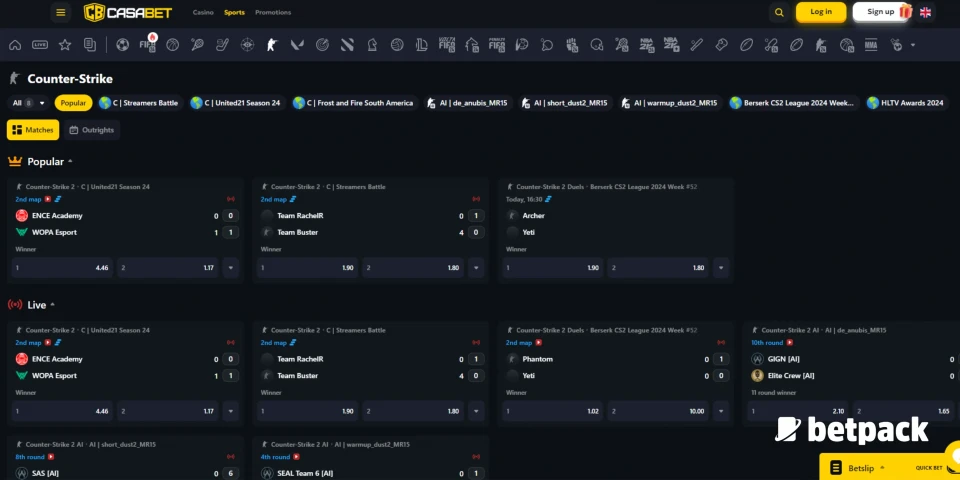Select the basketball sport icon
Viewport: 960px width, 480px height.
tap(172, 45)
